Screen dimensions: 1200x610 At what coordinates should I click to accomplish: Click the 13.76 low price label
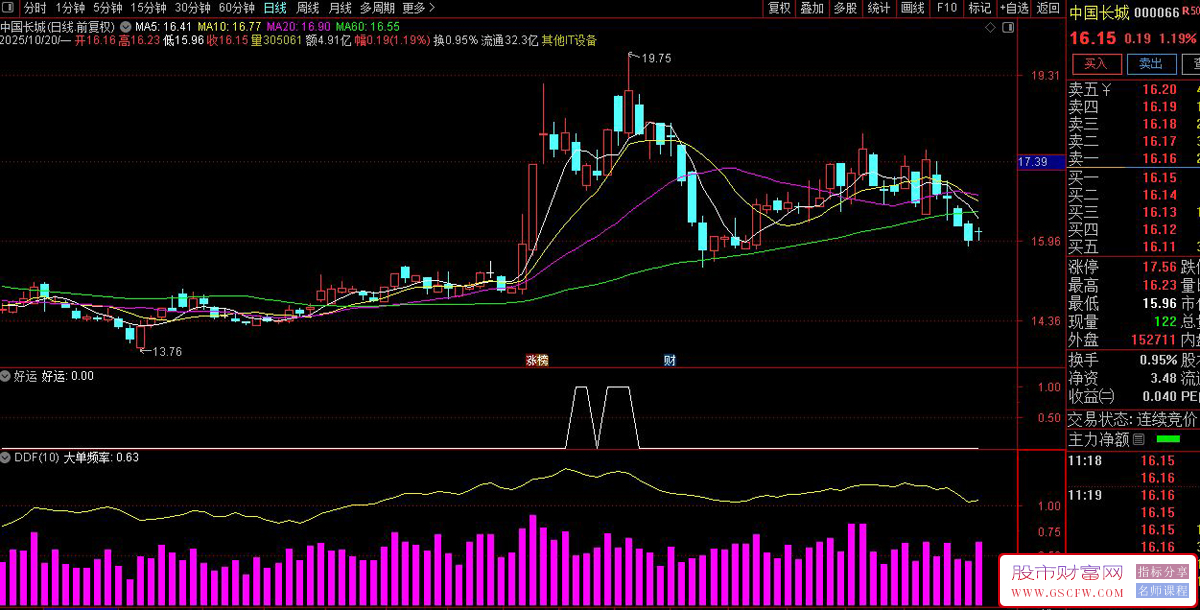[167, 351]
